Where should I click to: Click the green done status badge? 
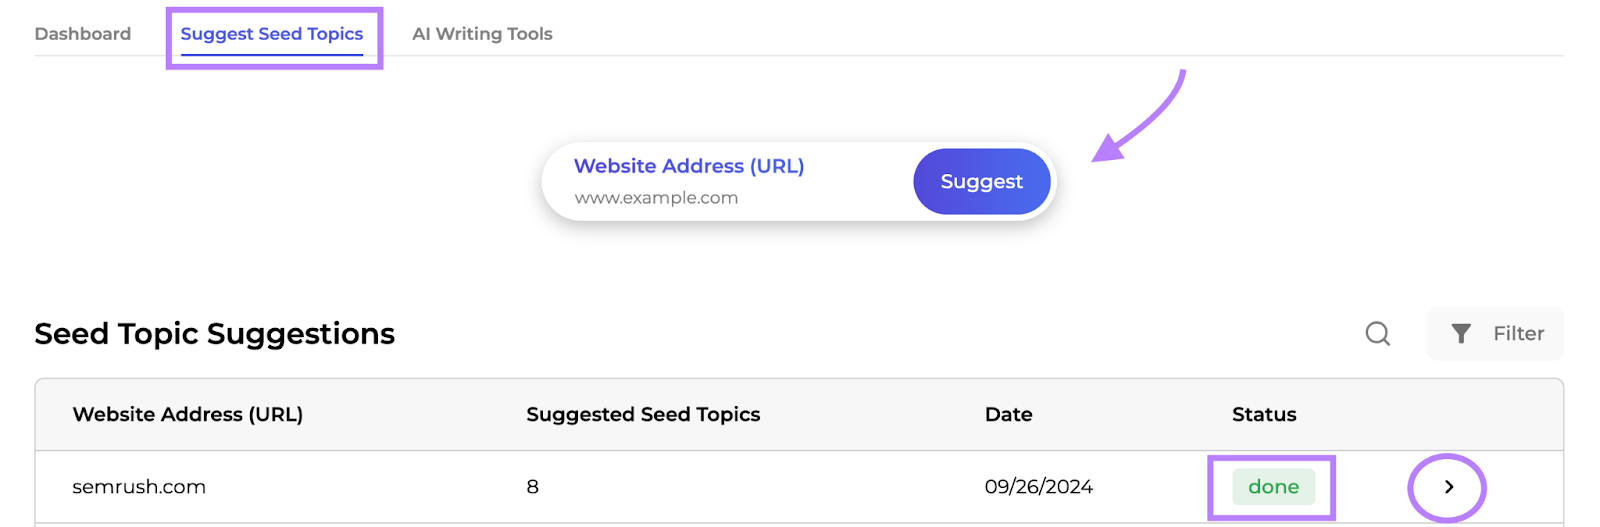1273,487
